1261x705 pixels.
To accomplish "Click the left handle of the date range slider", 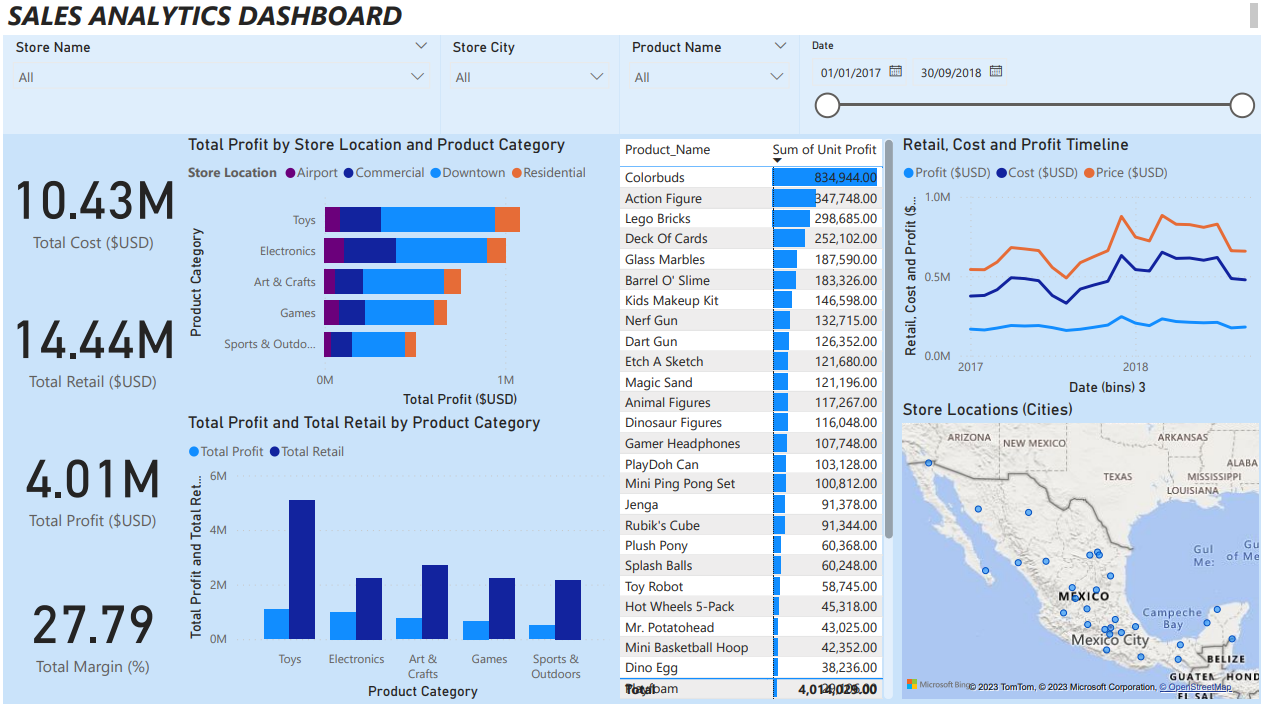I will point(827,104).
